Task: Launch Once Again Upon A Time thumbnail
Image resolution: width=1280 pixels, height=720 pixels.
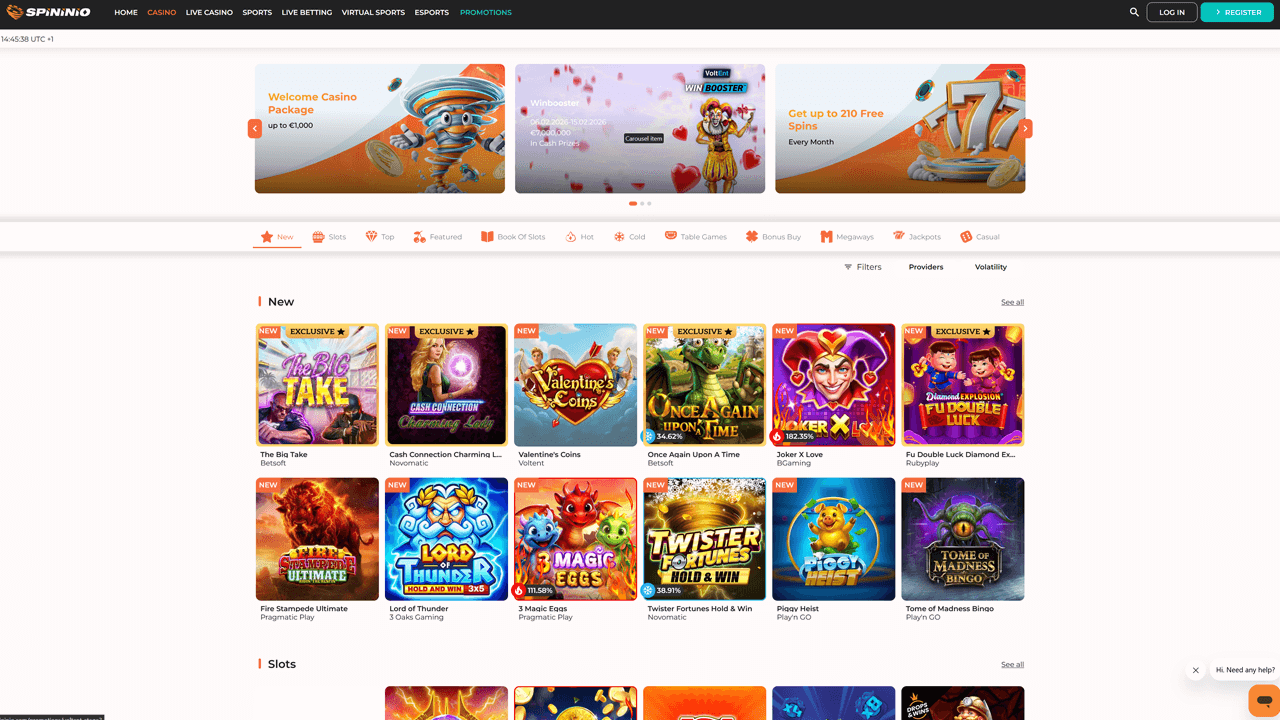Action: (704, 385)
